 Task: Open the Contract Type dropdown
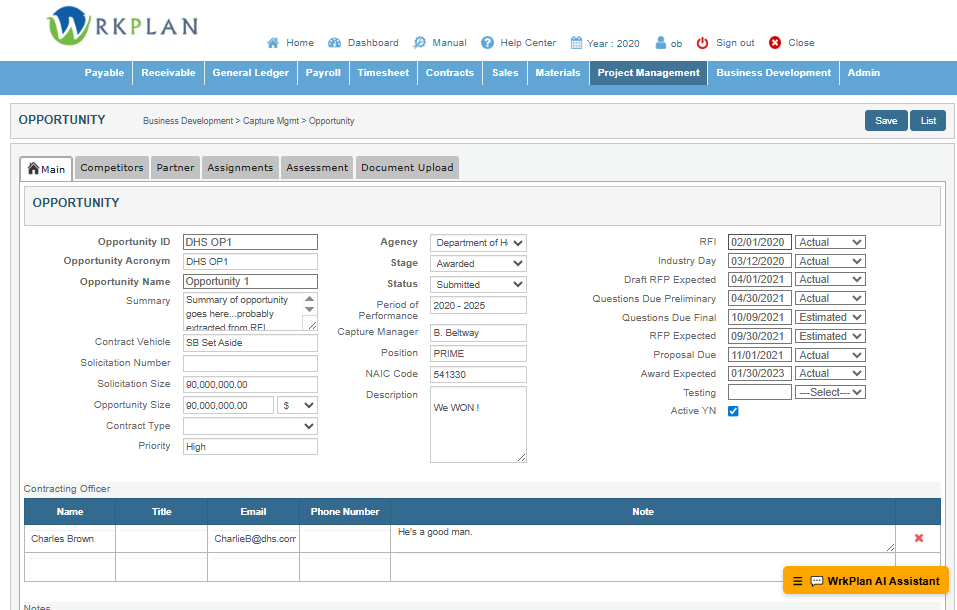(250, 426)
